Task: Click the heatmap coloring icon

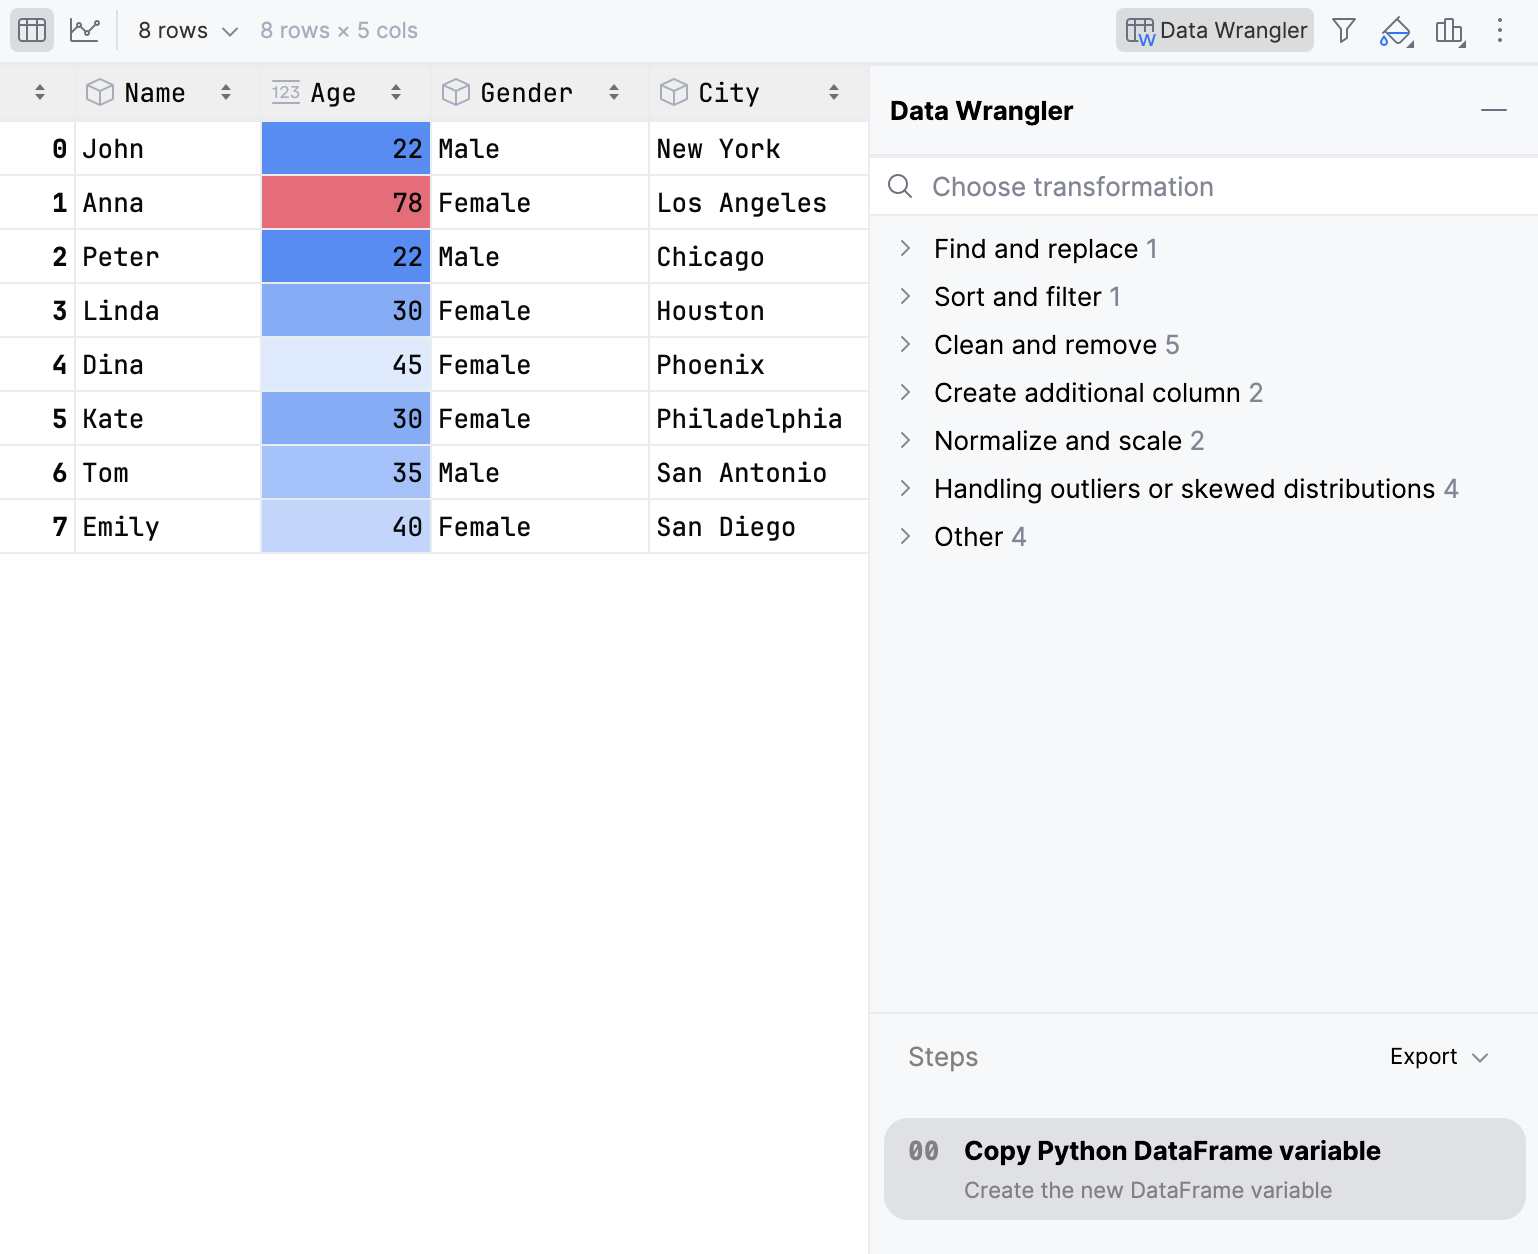Action: click(1395, 30)
